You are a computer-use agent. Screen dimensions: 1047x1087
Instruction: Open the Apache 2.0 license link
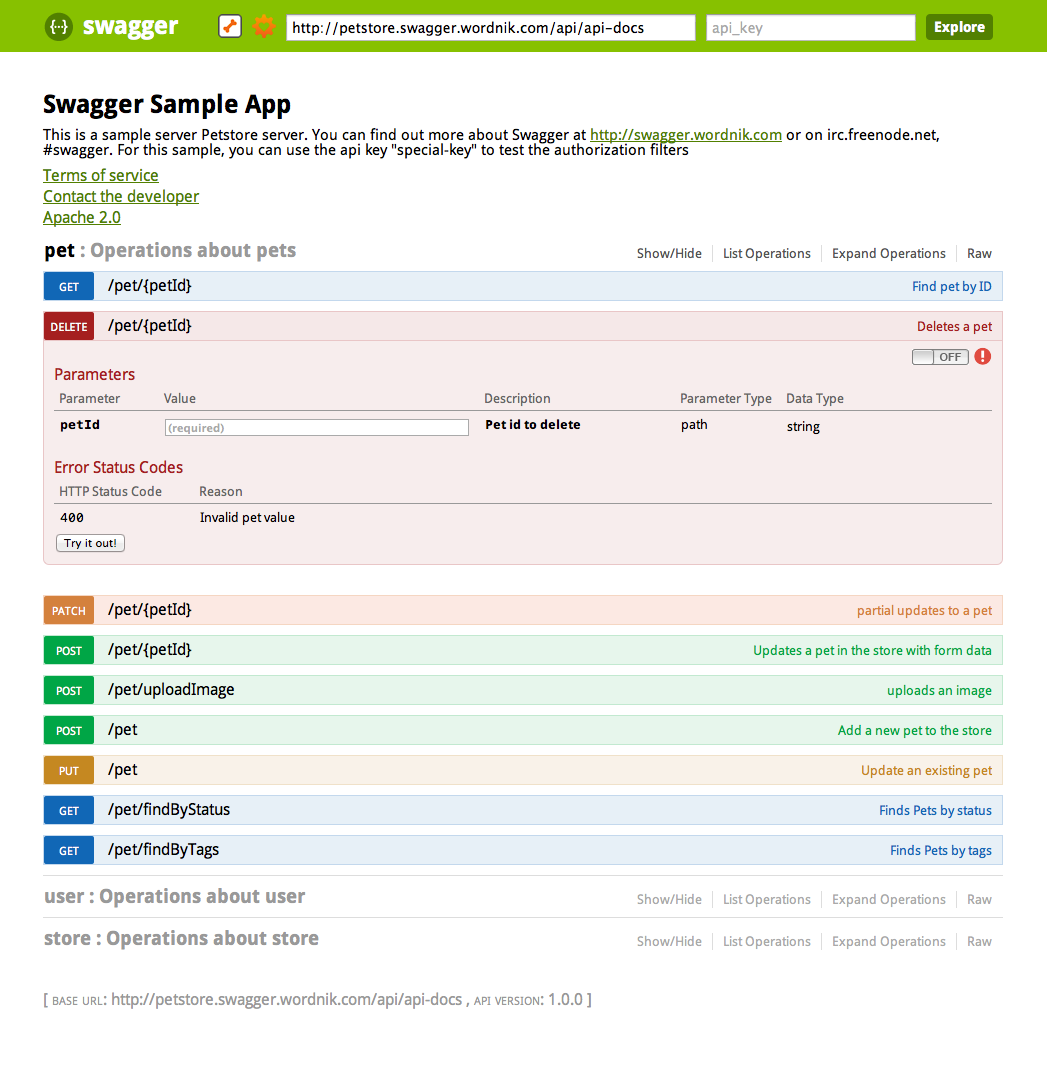point(82,217)
